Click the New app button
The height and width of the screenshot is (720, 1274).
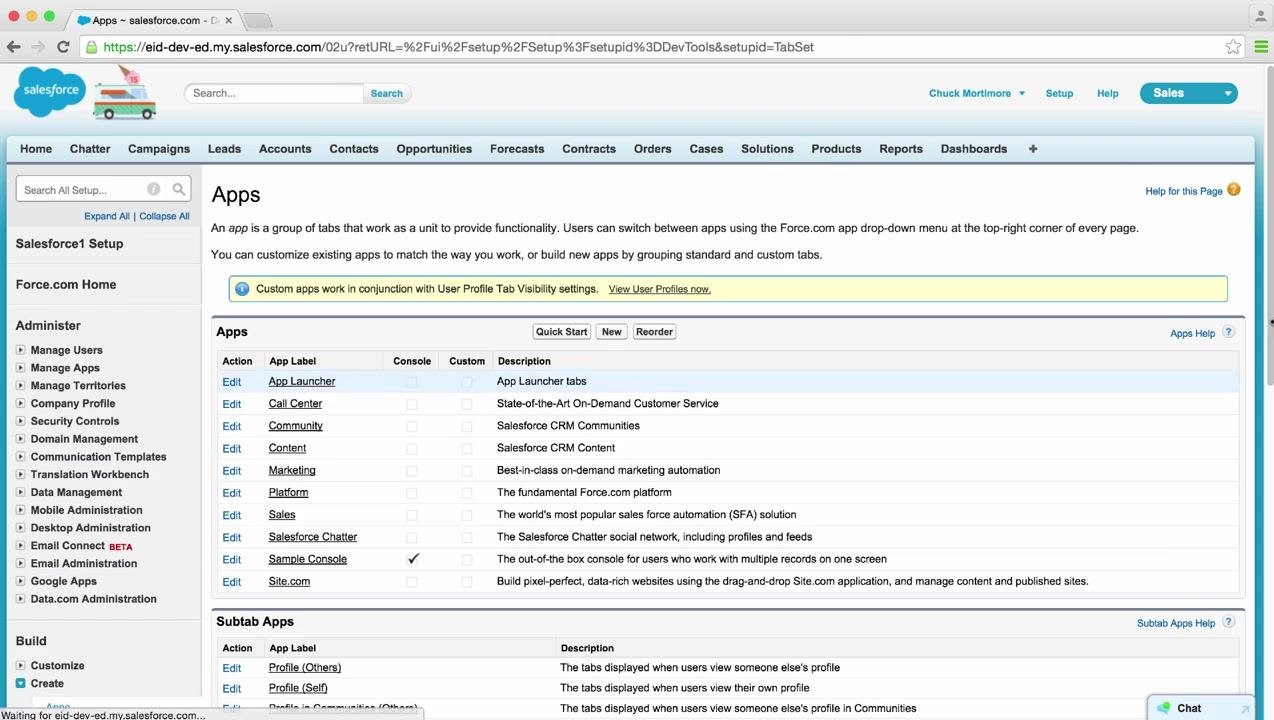tap(611, 332)
